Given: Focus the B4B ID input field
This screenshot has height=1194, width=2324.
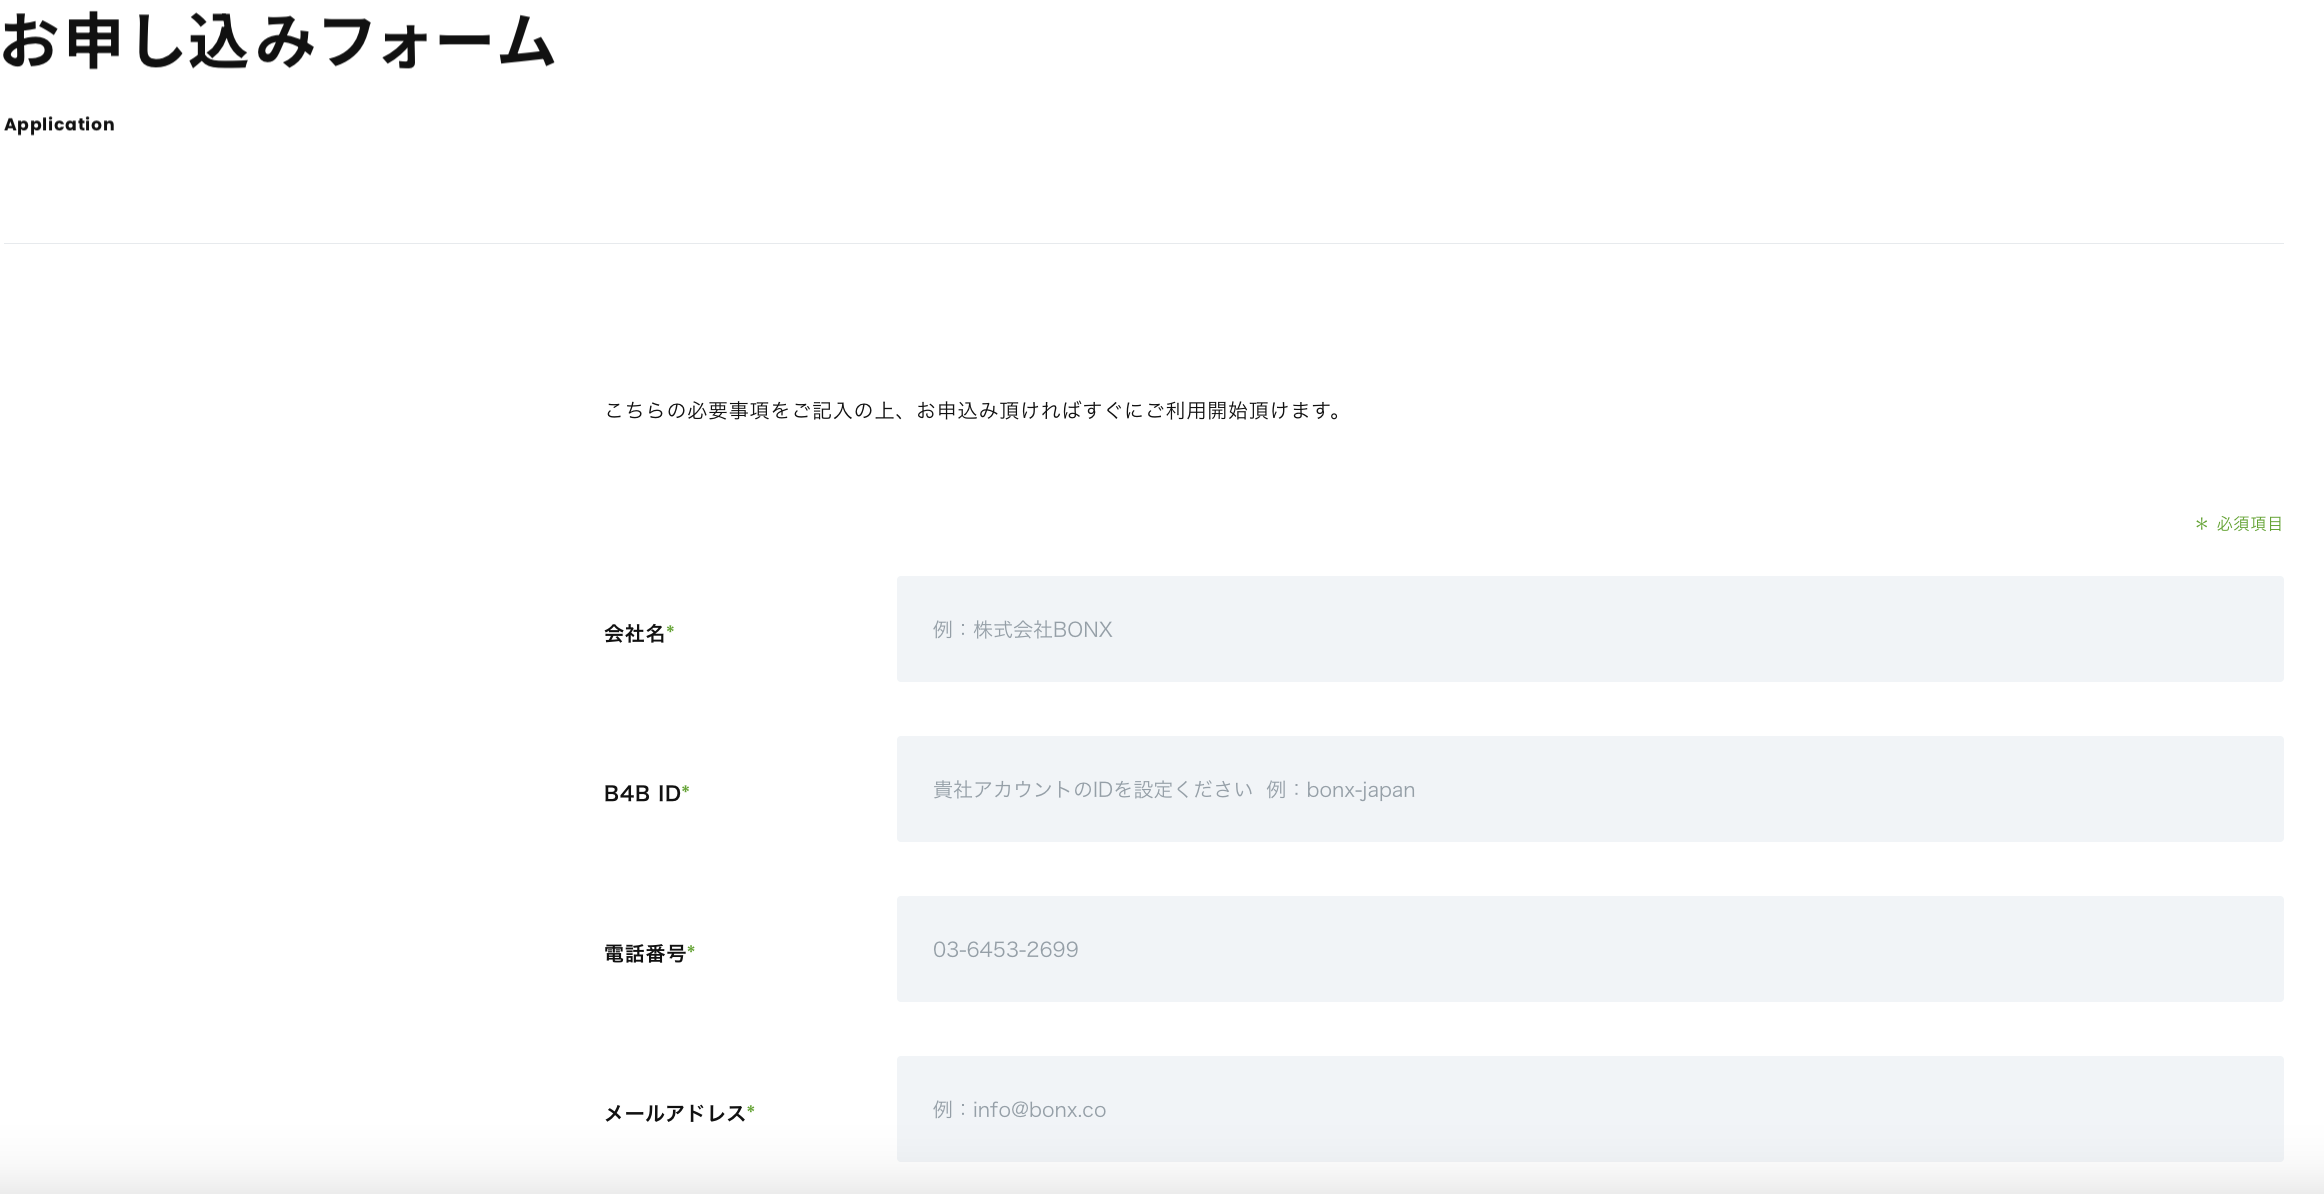Looking at the screenshot, I should [x=1590, y=789].
